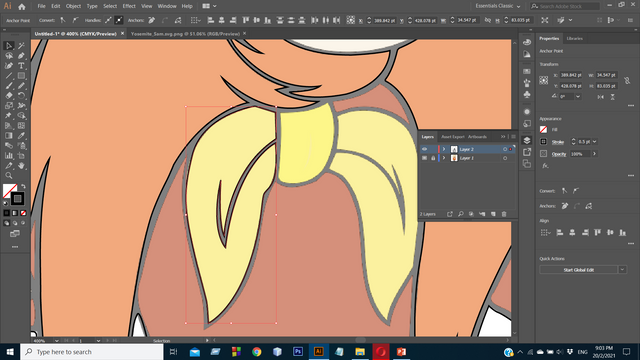Screen dimensions: 640x360
Task: Toggle visibility of Layer 1
Action: [x=424, y=158]
